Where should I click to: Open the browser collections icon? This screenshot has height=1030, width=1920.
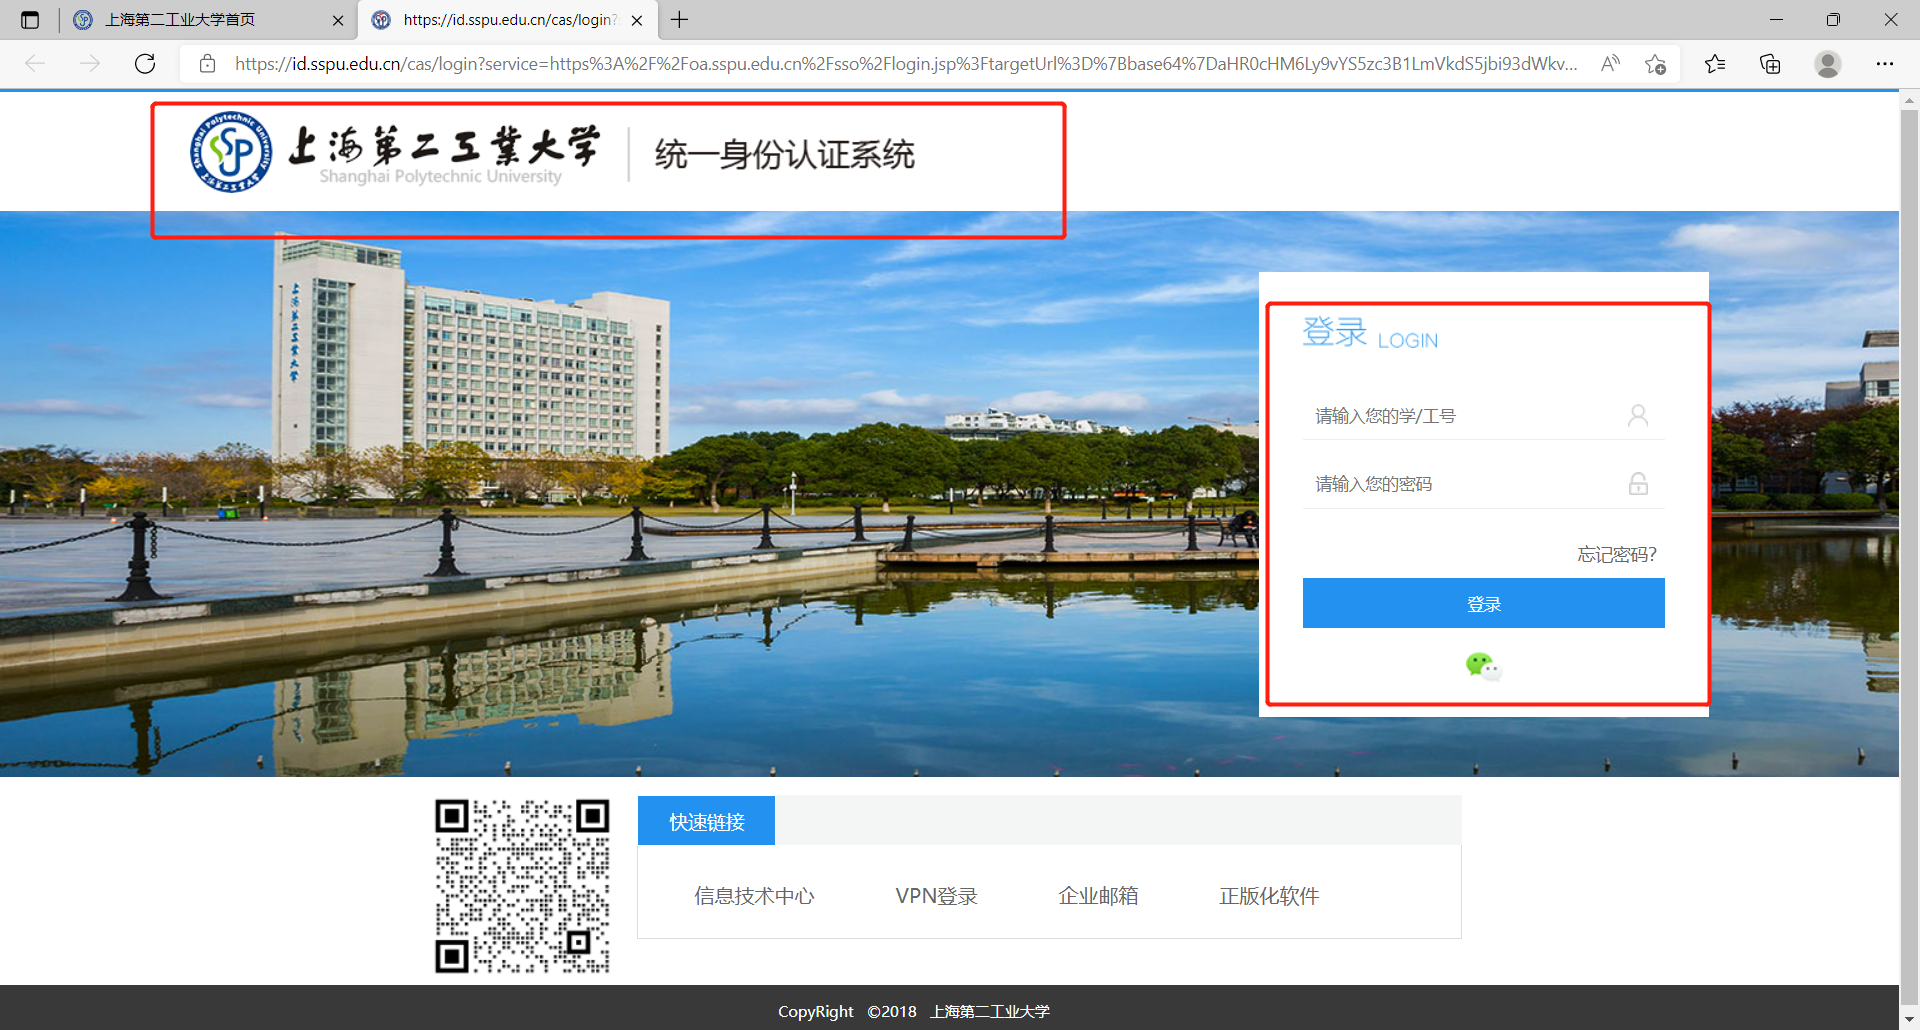1770,64
